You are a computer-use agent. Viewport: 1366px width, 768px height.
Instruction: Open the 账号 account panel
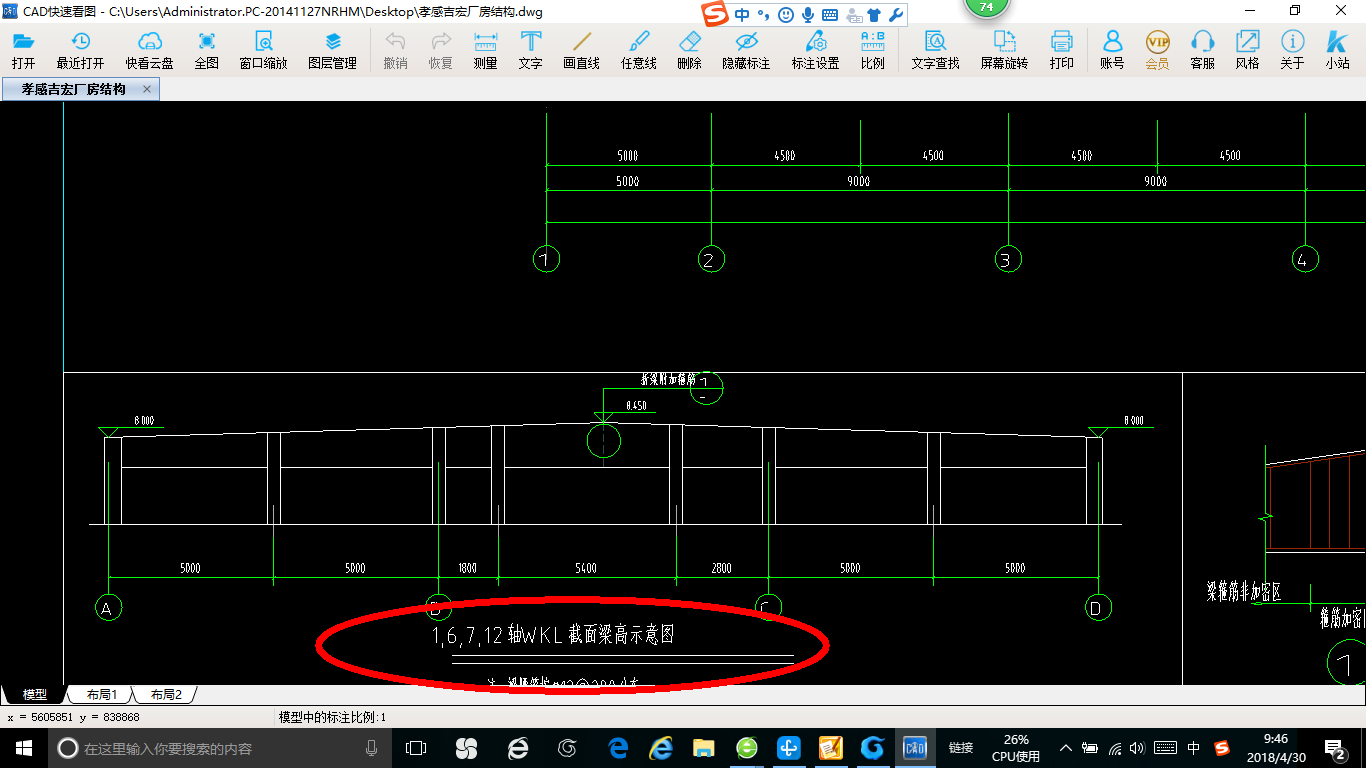pos(1112,50)
